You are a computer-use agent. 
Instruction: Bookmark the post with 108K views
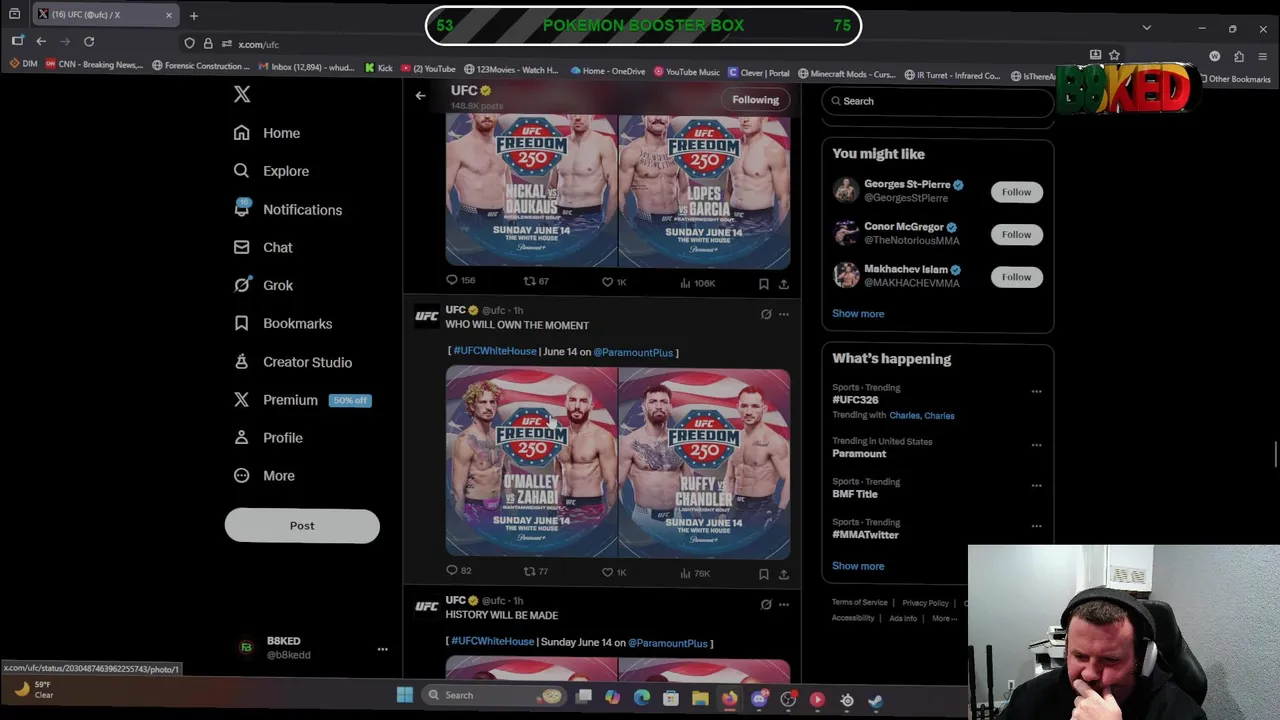763,284
